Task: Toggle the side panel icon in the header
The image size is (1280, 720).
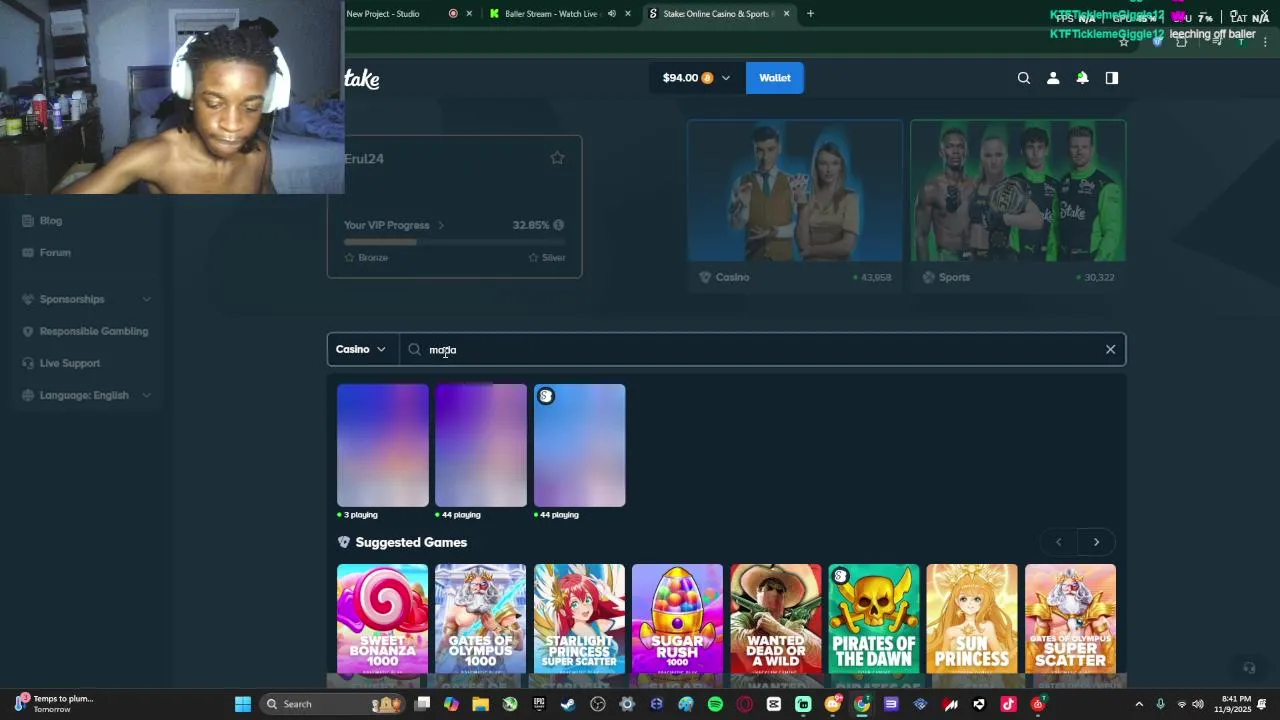Action: coord(1111,78)
